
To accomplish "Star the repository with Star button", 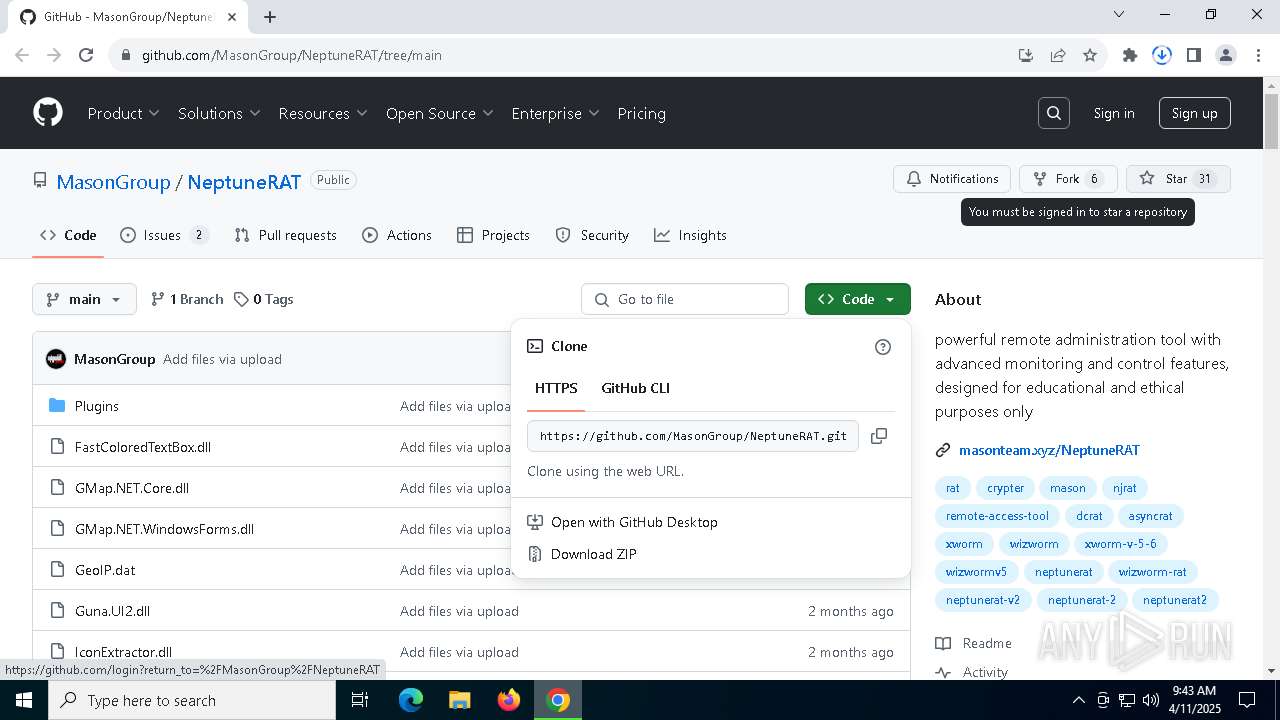I will (1178, 179).
